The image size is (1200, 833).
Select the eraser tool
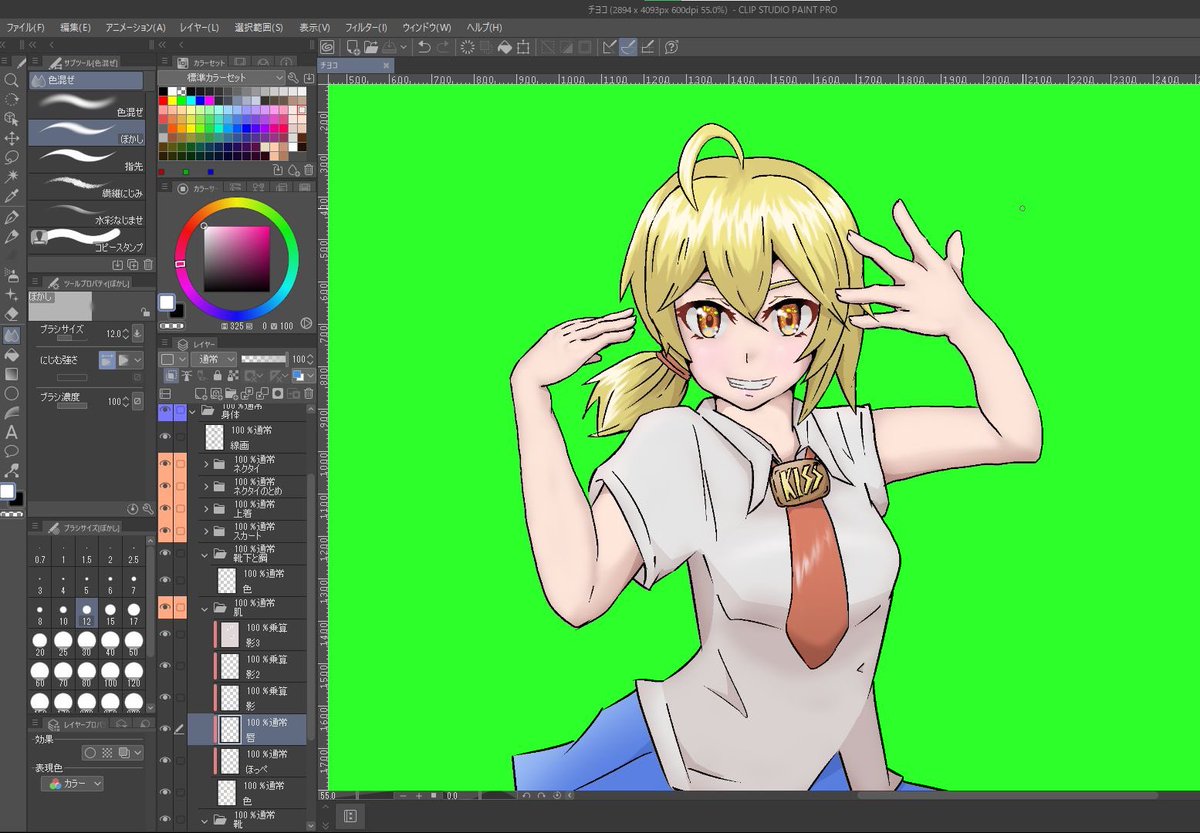11,314
